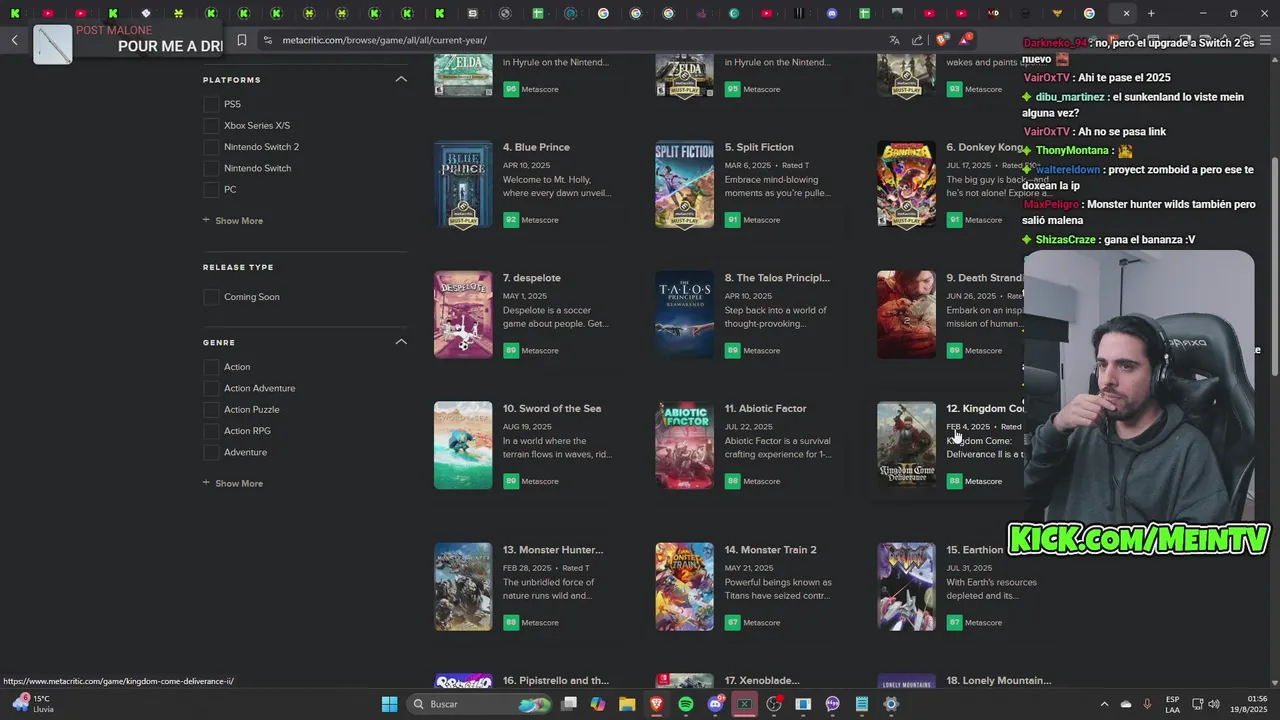Open 8. The Talos Principle title link
Screen dimensions: 1280x720
click(777, 278)
